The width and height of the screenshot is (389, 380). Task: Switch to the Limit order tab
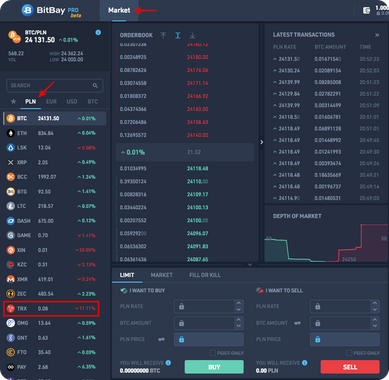tap(127, 275)
